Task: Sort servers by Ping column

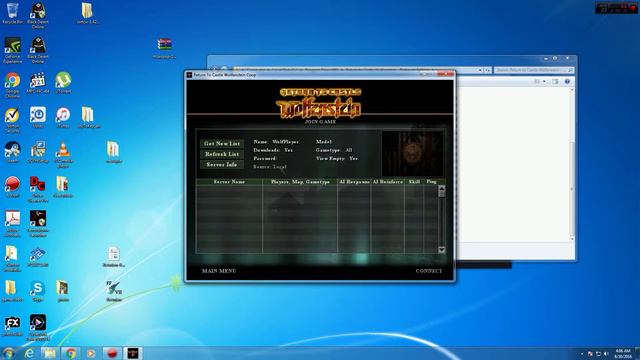Action: [x=431, y=182]
